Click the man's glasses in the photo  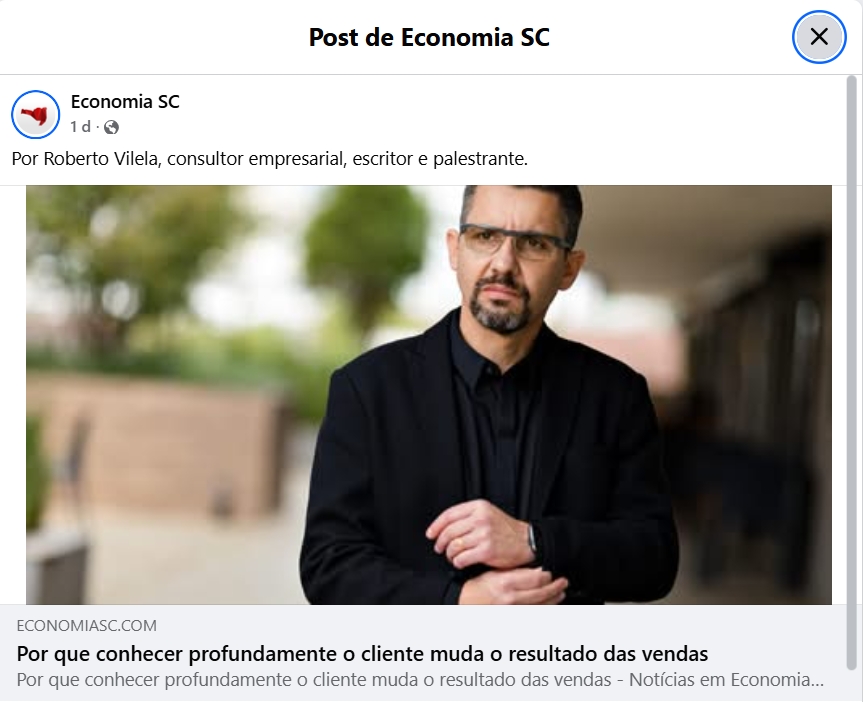coord(514,241)
